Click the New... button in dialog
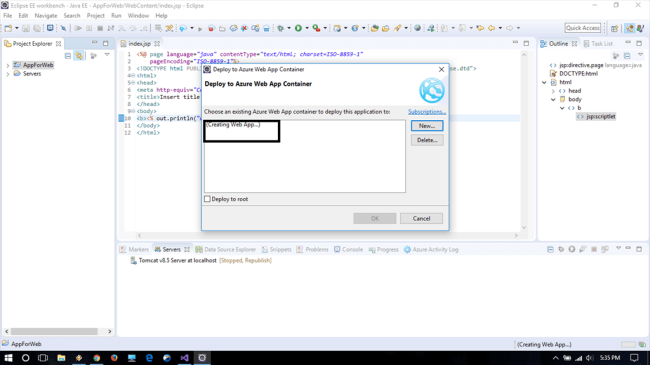650x365 pixels. [427, 126]
